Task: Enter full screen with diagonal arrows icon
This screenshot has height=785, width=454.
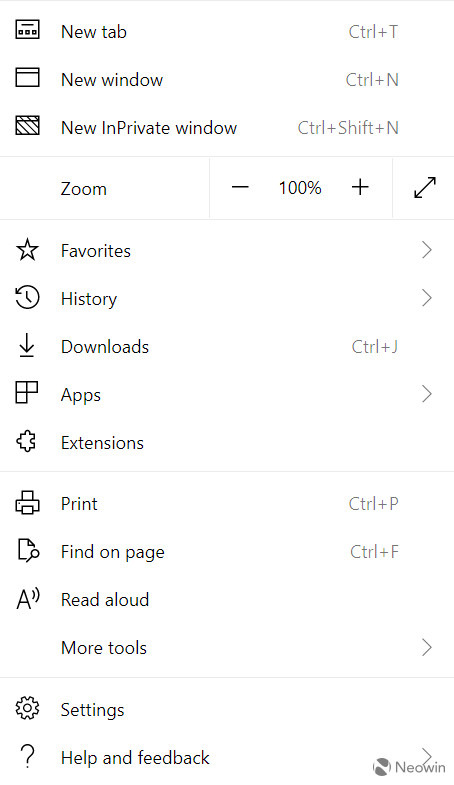Action: point(425,188)
